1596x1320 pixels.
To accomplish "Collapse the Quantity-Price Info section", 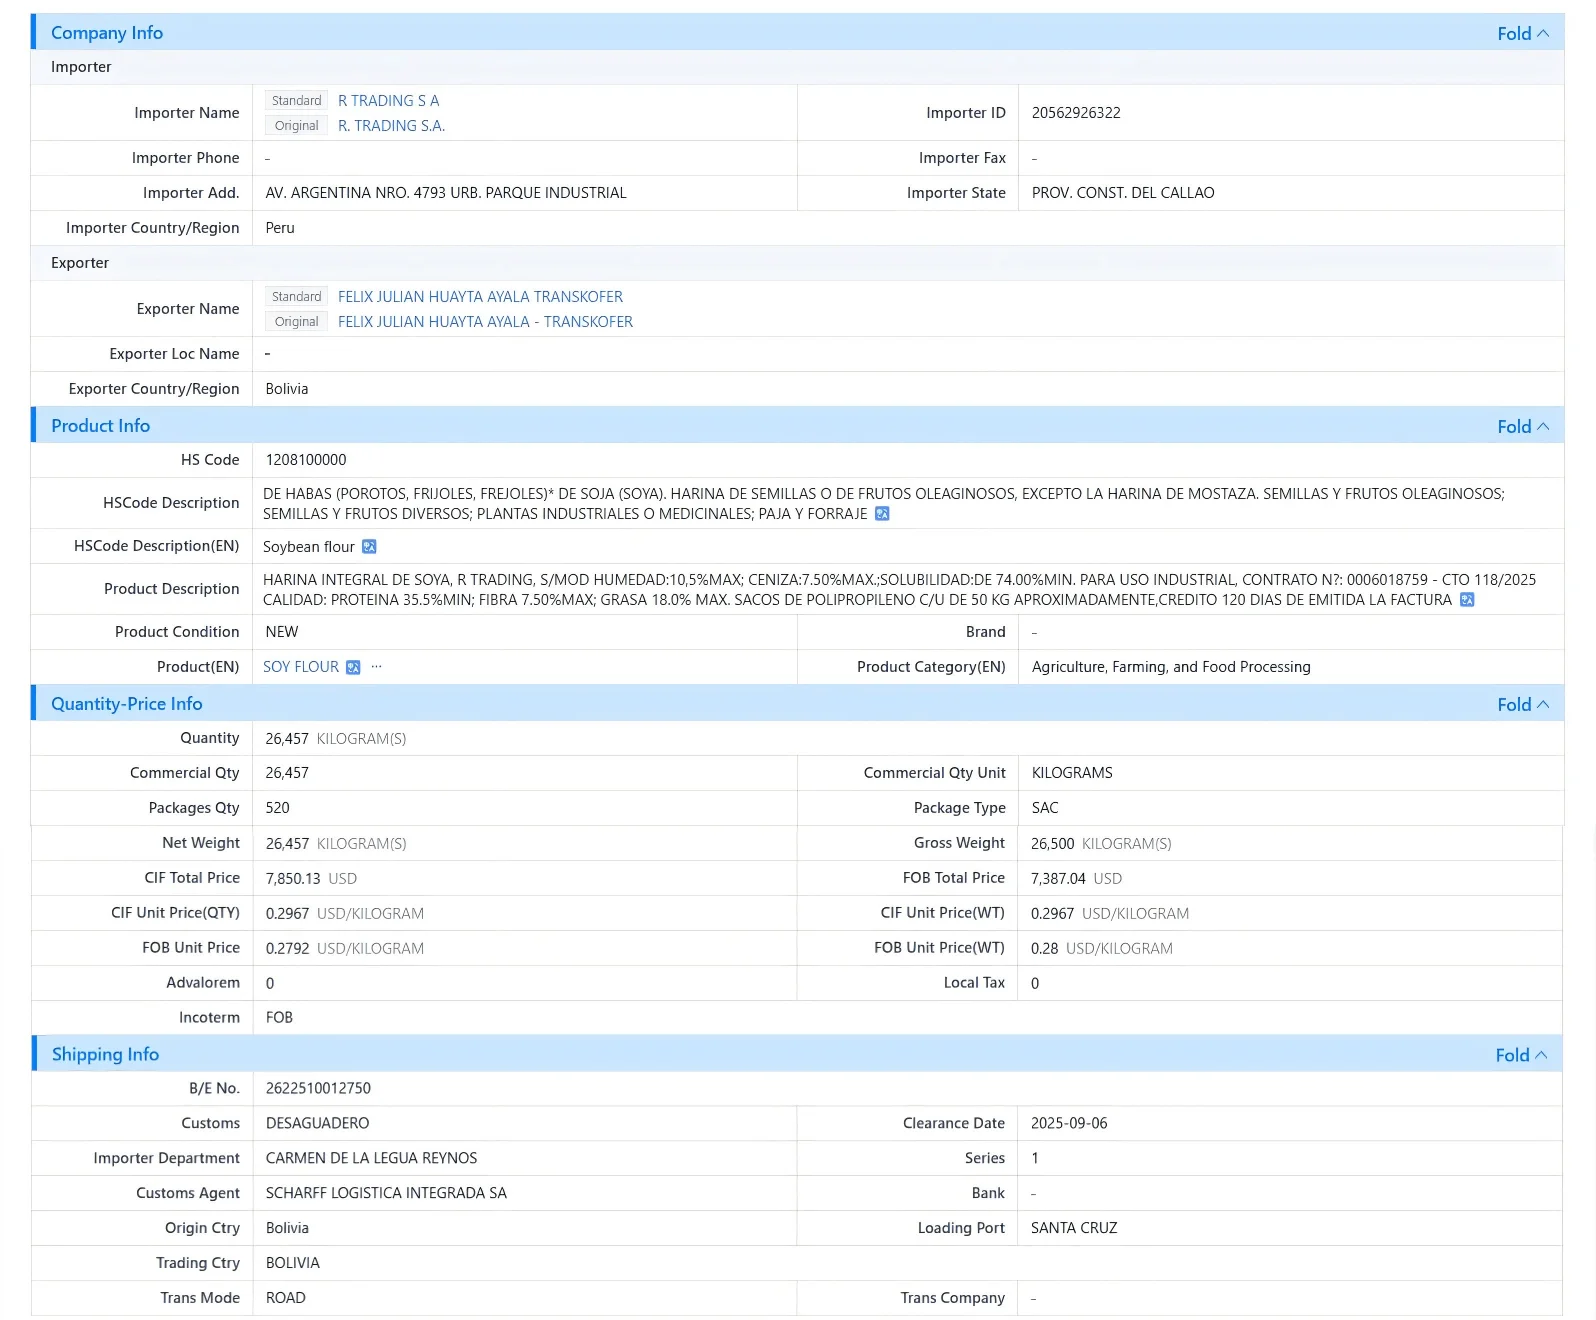I will 1522,704.
